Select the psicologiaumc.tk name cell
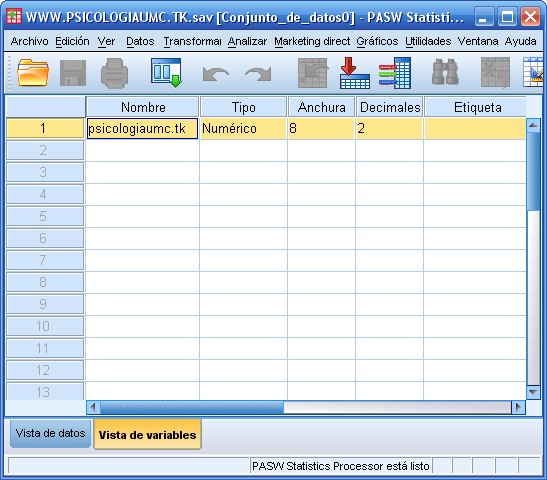Viewport: 547px width, 480px height. click(142, 128)
